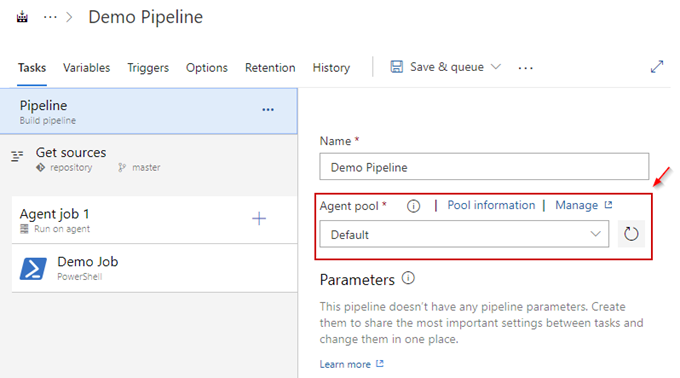The width and height of the screenshot is (680, 378).
Task: Click the 'Run on agent' subtitle
Action: click(62, 229)
